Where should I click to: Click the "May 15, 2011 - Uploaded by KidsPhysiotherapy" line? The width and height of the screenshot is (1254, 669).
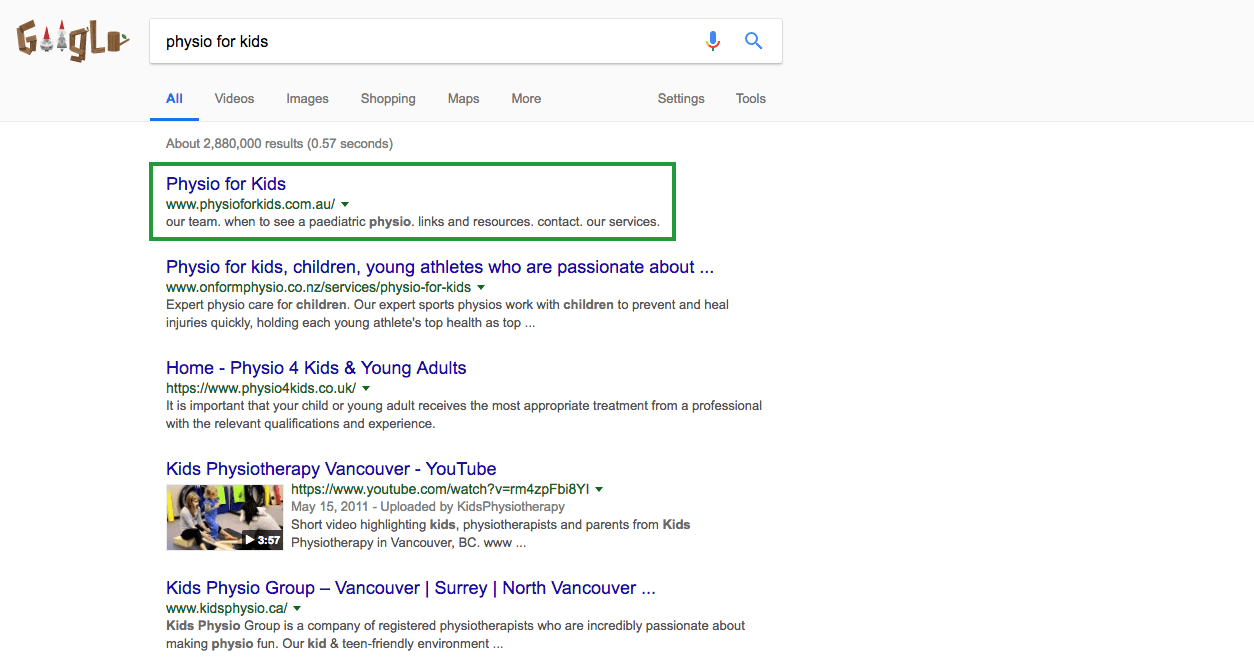coord(428,507)
